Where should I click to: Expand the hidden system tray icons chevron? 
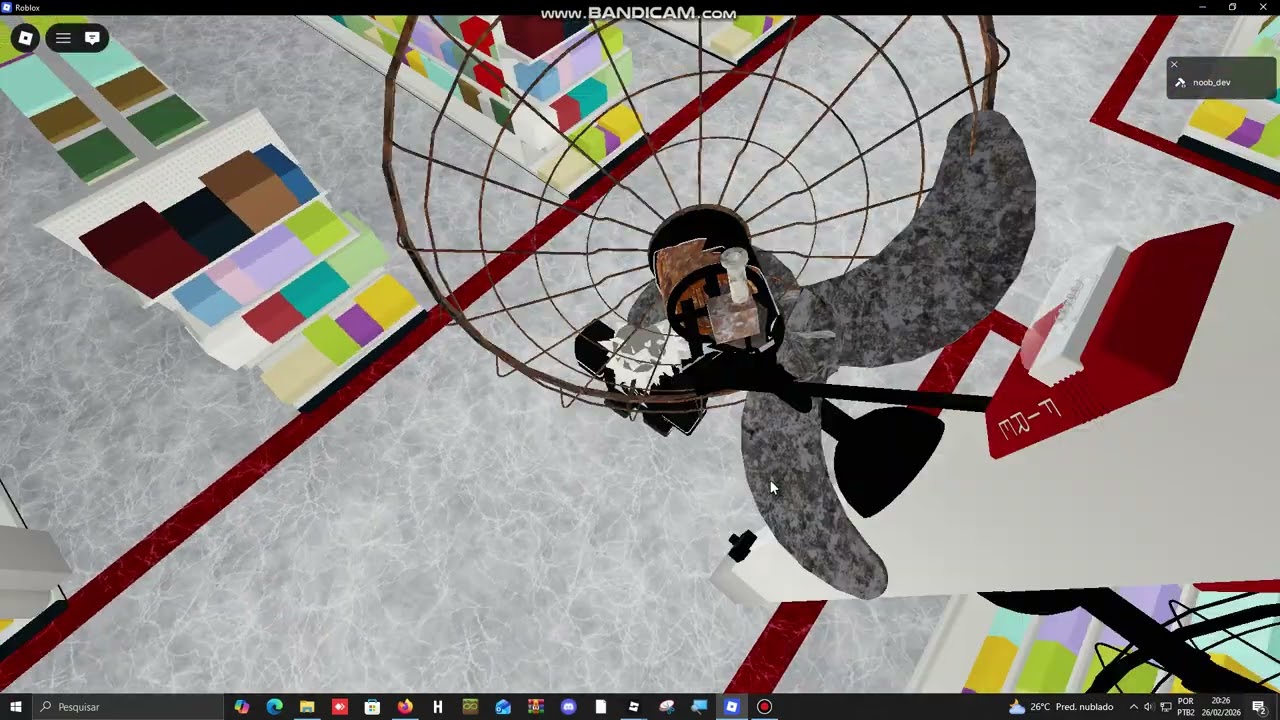click(1133, 707)
